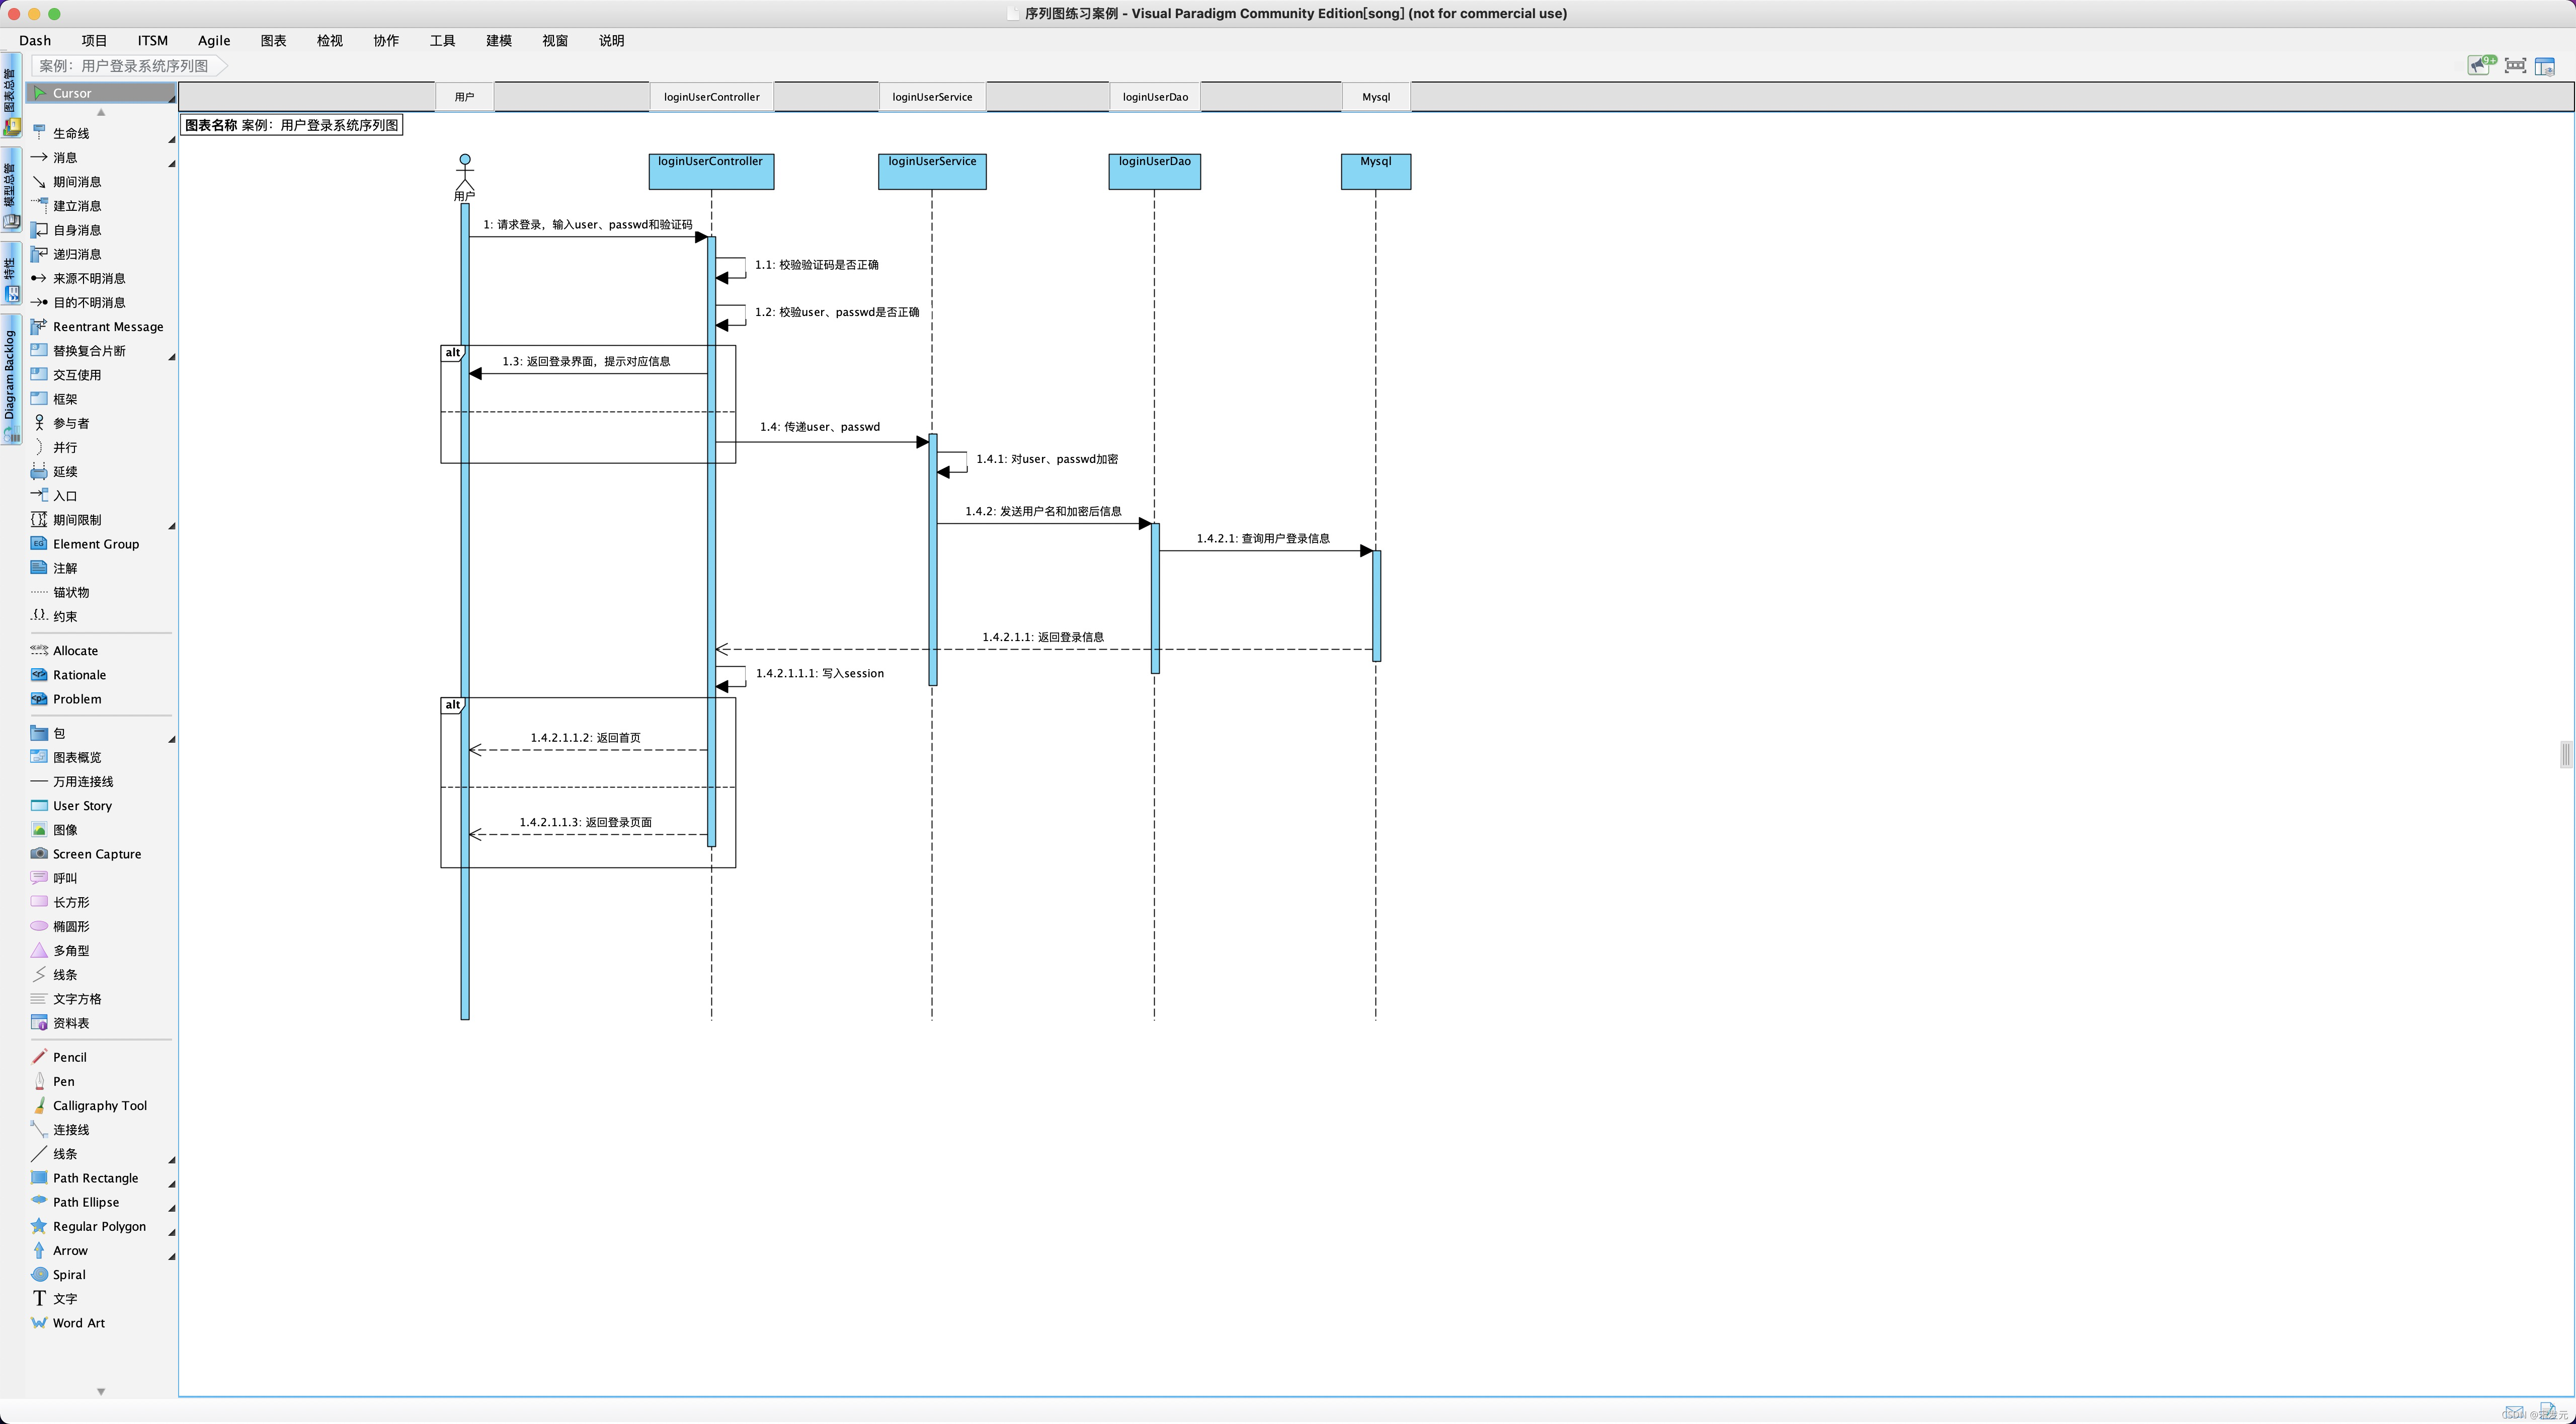Select message 1.4: 传递user、passwd
2576x1424 pixels.
click(820, 427)
